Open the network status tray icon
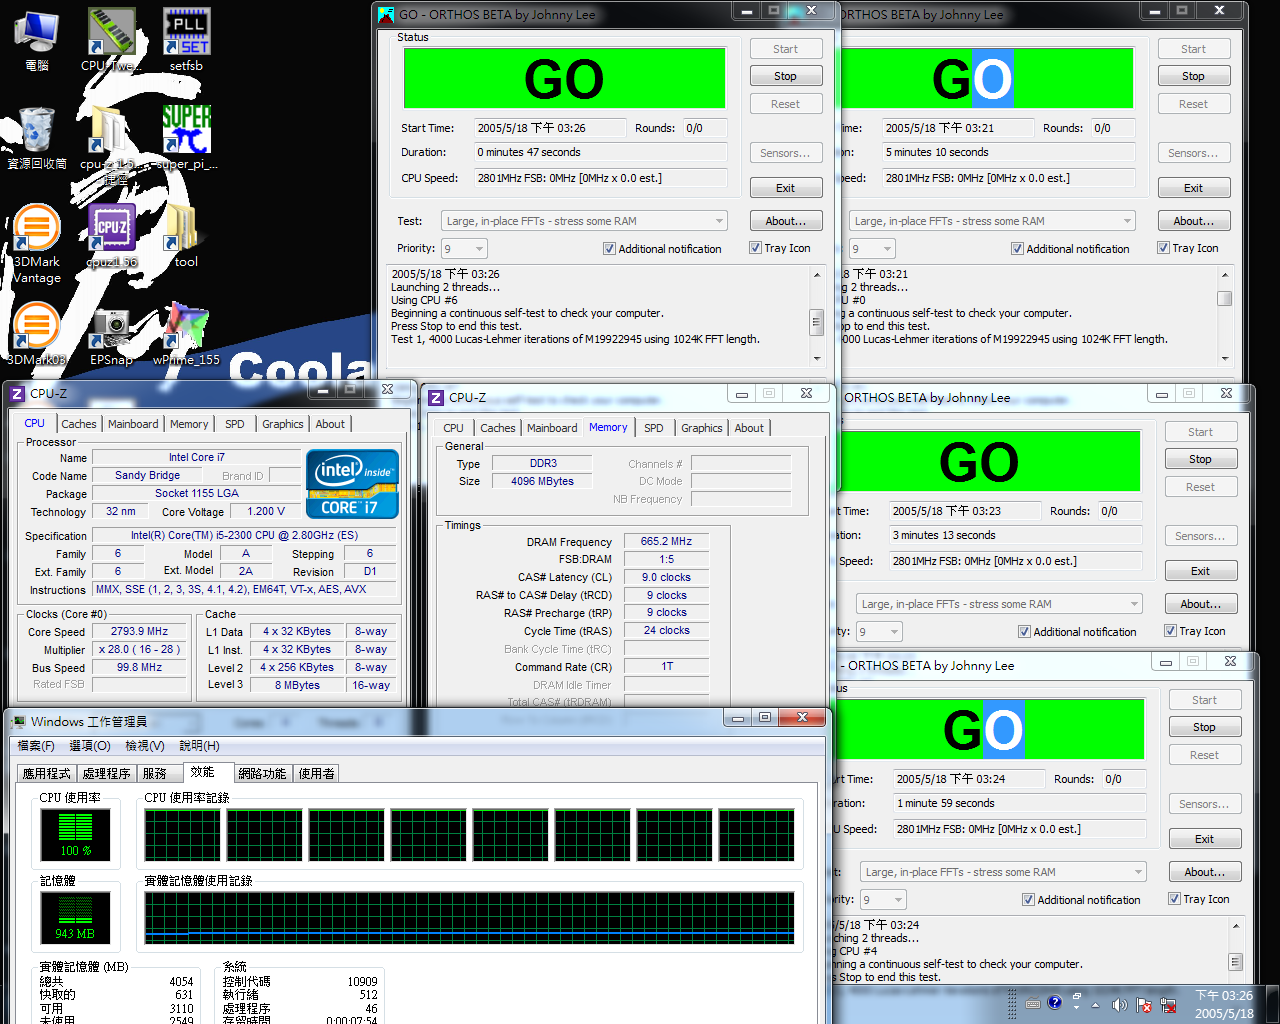 pos(1168,1005)
